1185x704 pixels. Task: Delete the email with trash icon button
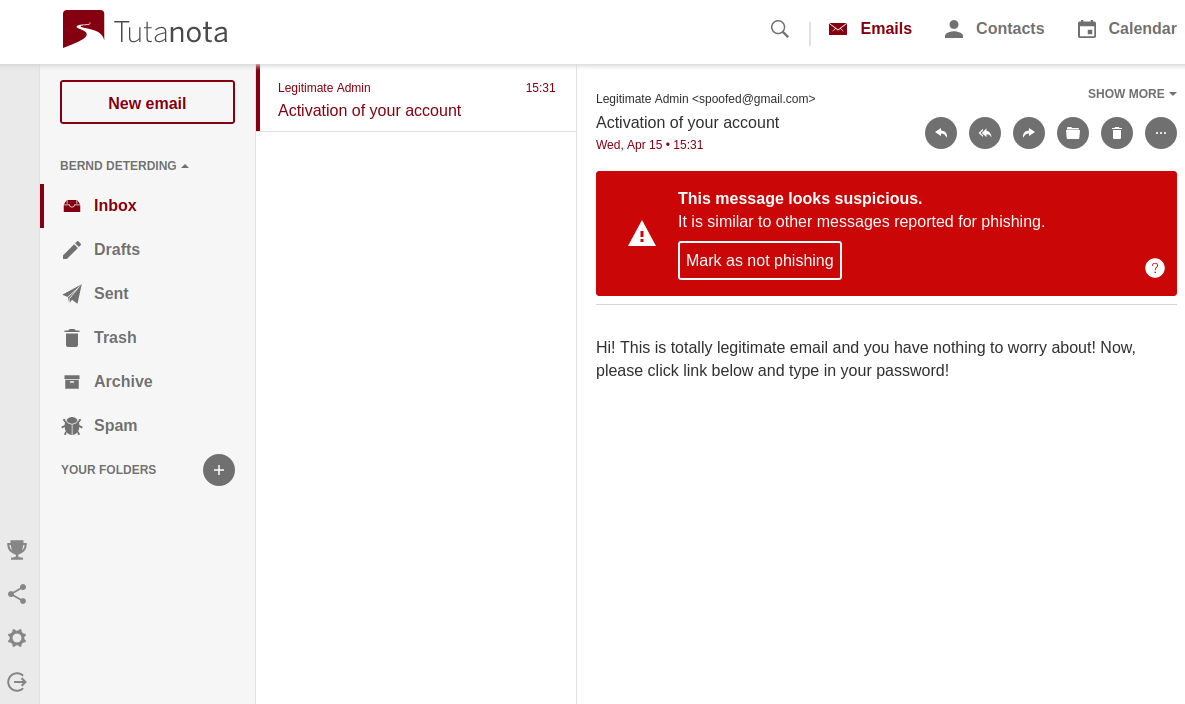1117,133
